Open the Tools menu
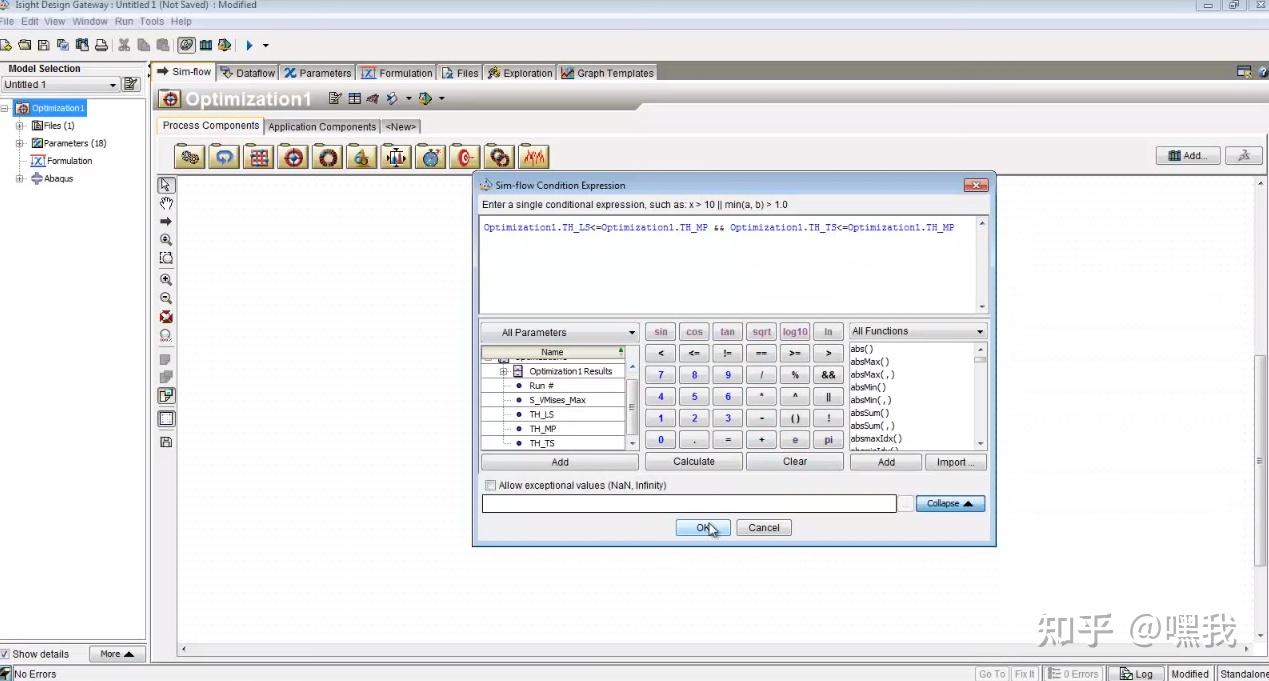 (152, 21)
